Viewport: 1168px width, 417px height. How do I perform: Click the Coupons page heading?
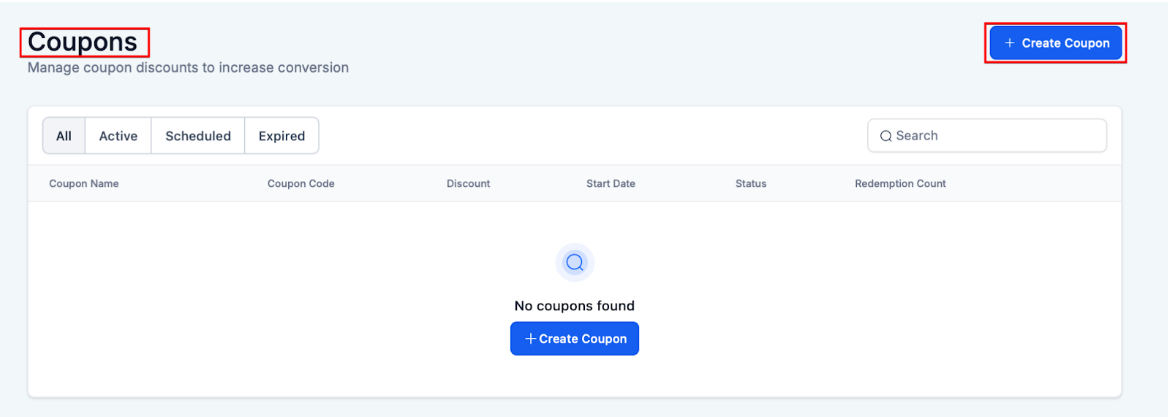pos(83,42)
